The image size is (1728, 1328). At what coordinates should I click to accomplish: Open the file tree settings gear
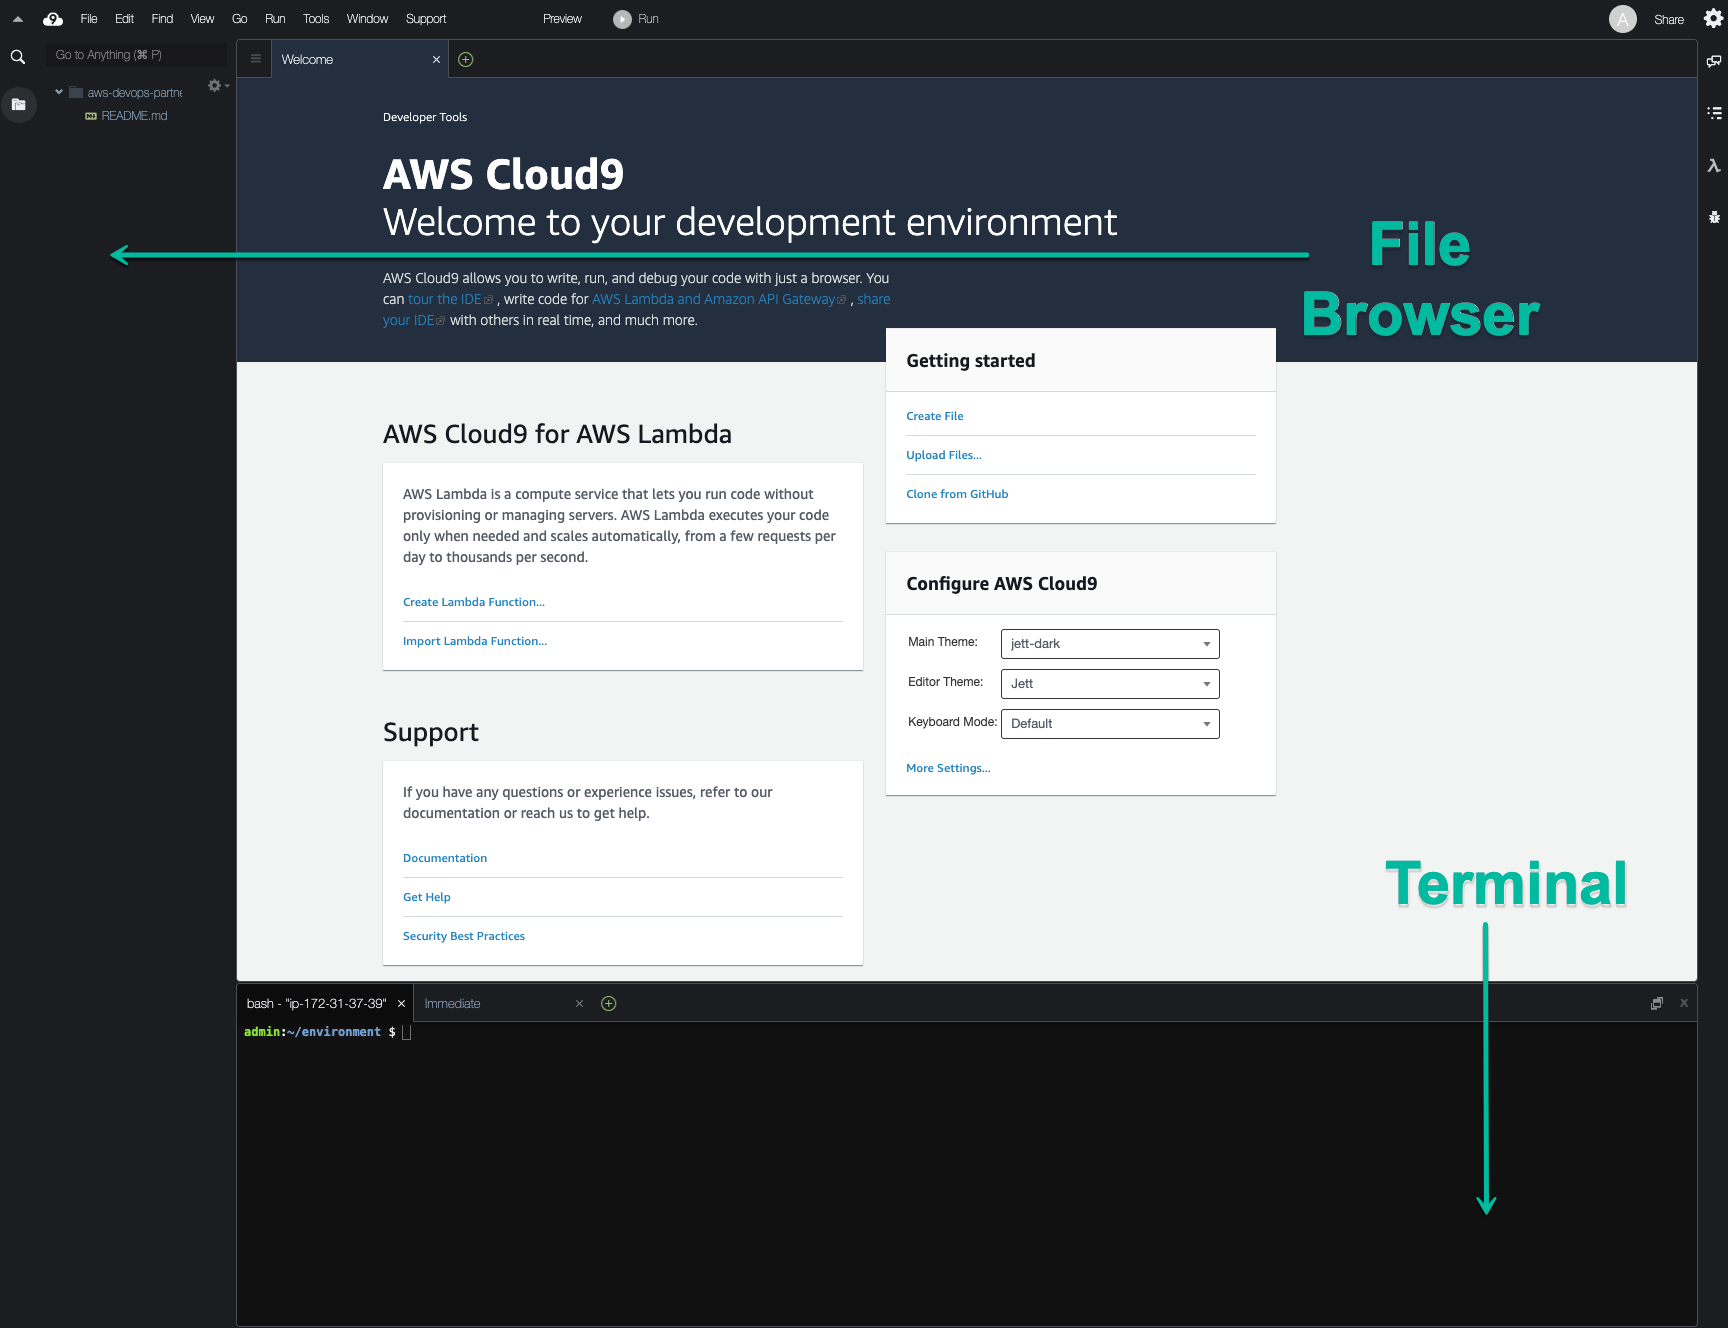(x=215, y=86)
